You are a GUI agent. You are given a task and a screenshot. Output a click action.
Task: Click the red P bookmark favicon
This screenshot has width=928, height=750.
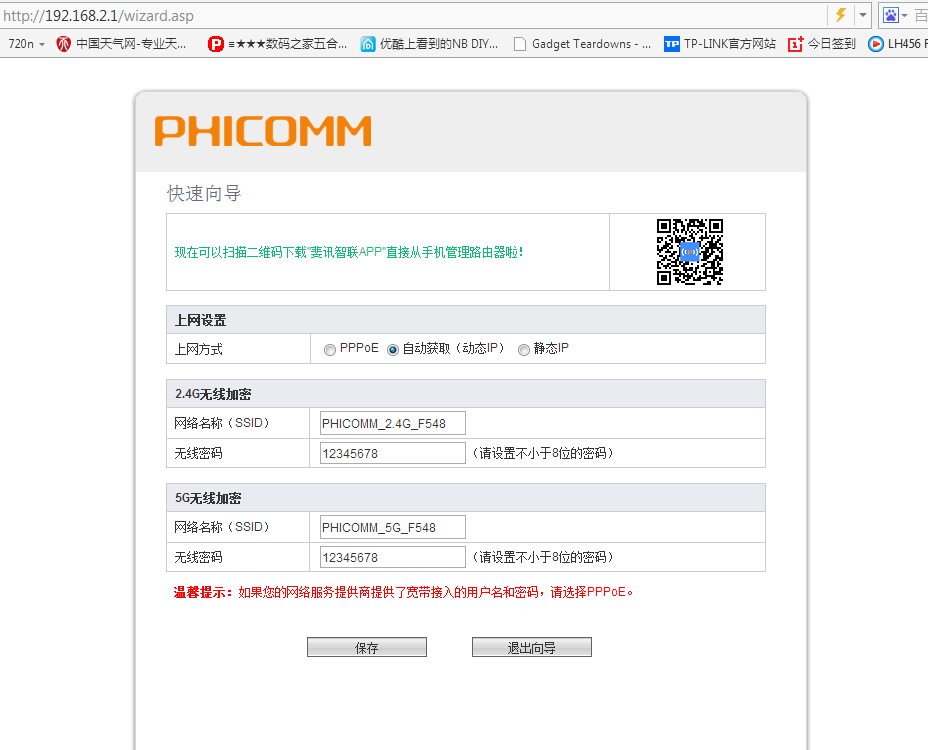[216, 44]
